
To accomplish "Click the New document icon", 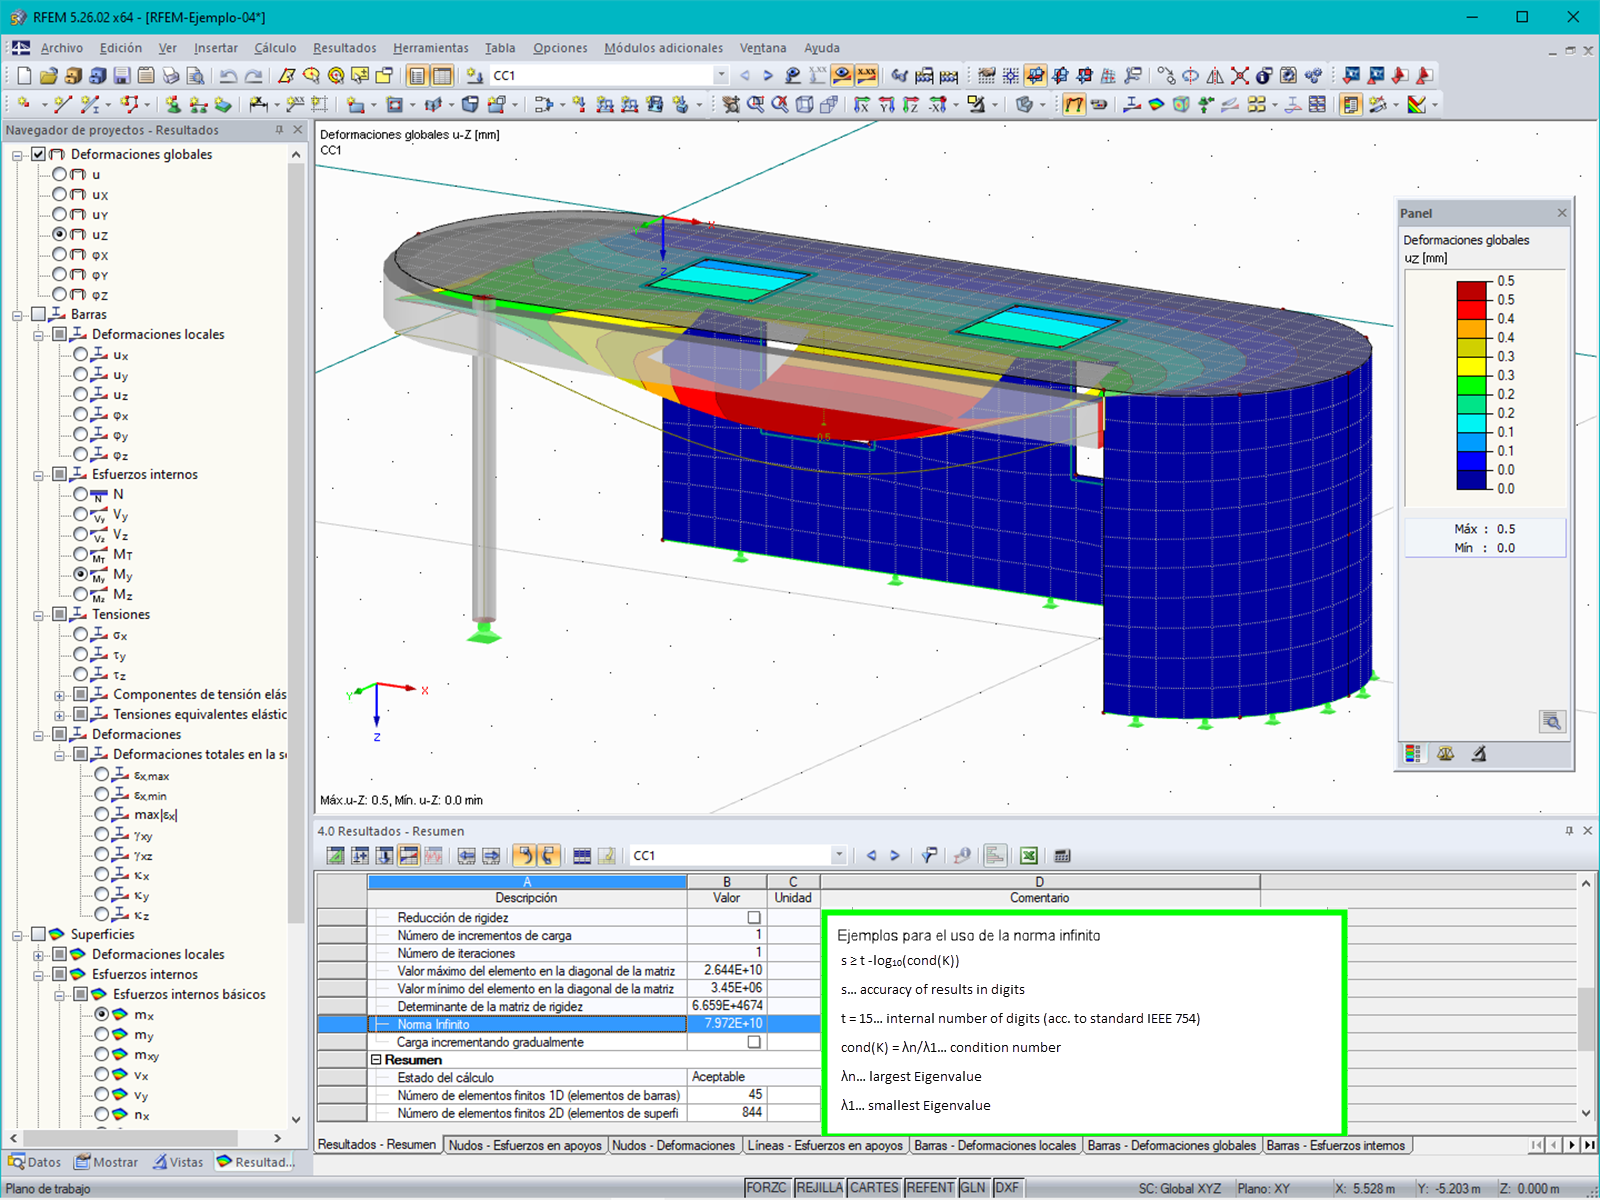I will 24,75.
